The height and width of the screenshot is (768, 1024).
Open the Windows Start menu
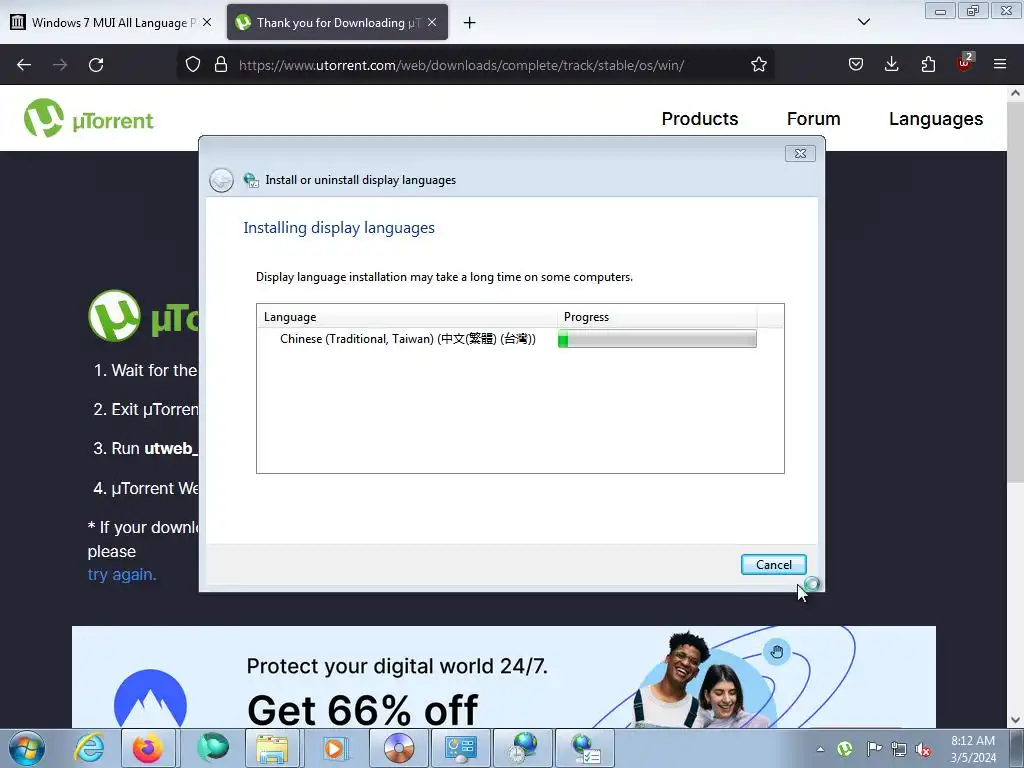[x=27, y=748]
